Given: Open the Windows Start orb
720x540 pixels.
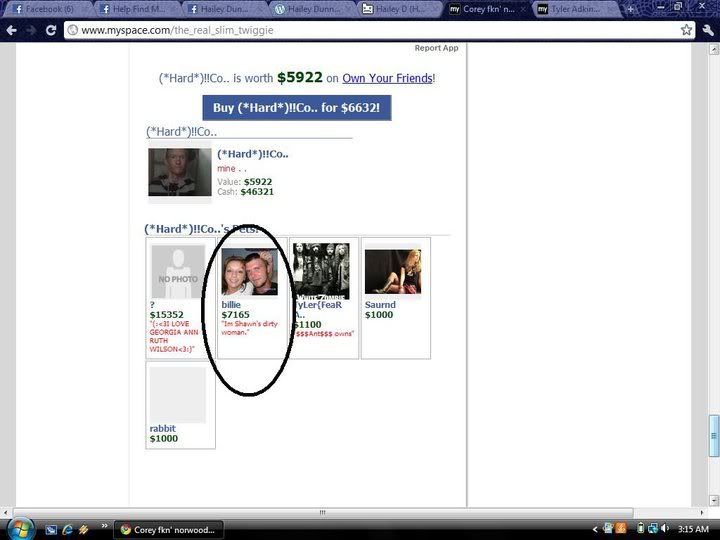Looking at the screenshot, I should pyautogui.click(x=20, y=529).
